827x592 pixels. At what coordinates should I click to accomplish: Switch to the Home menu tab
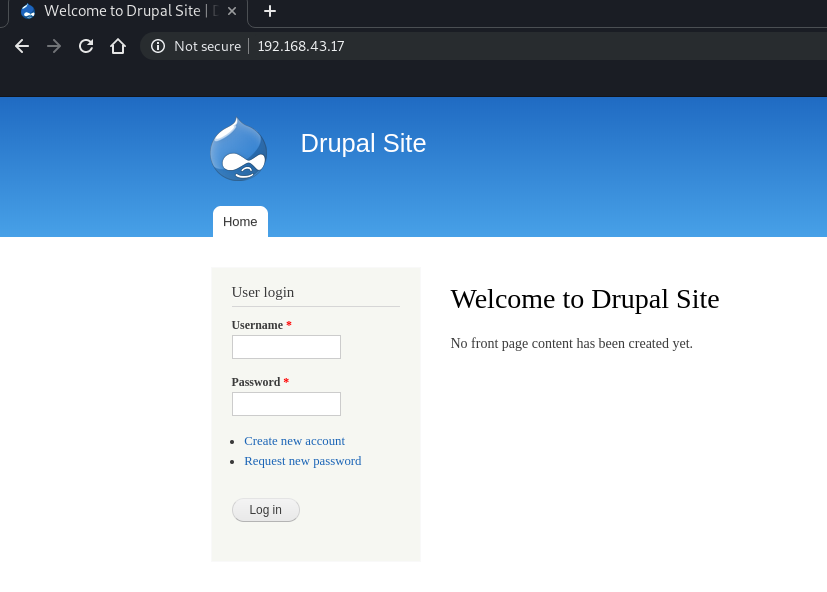coord(240,222)
